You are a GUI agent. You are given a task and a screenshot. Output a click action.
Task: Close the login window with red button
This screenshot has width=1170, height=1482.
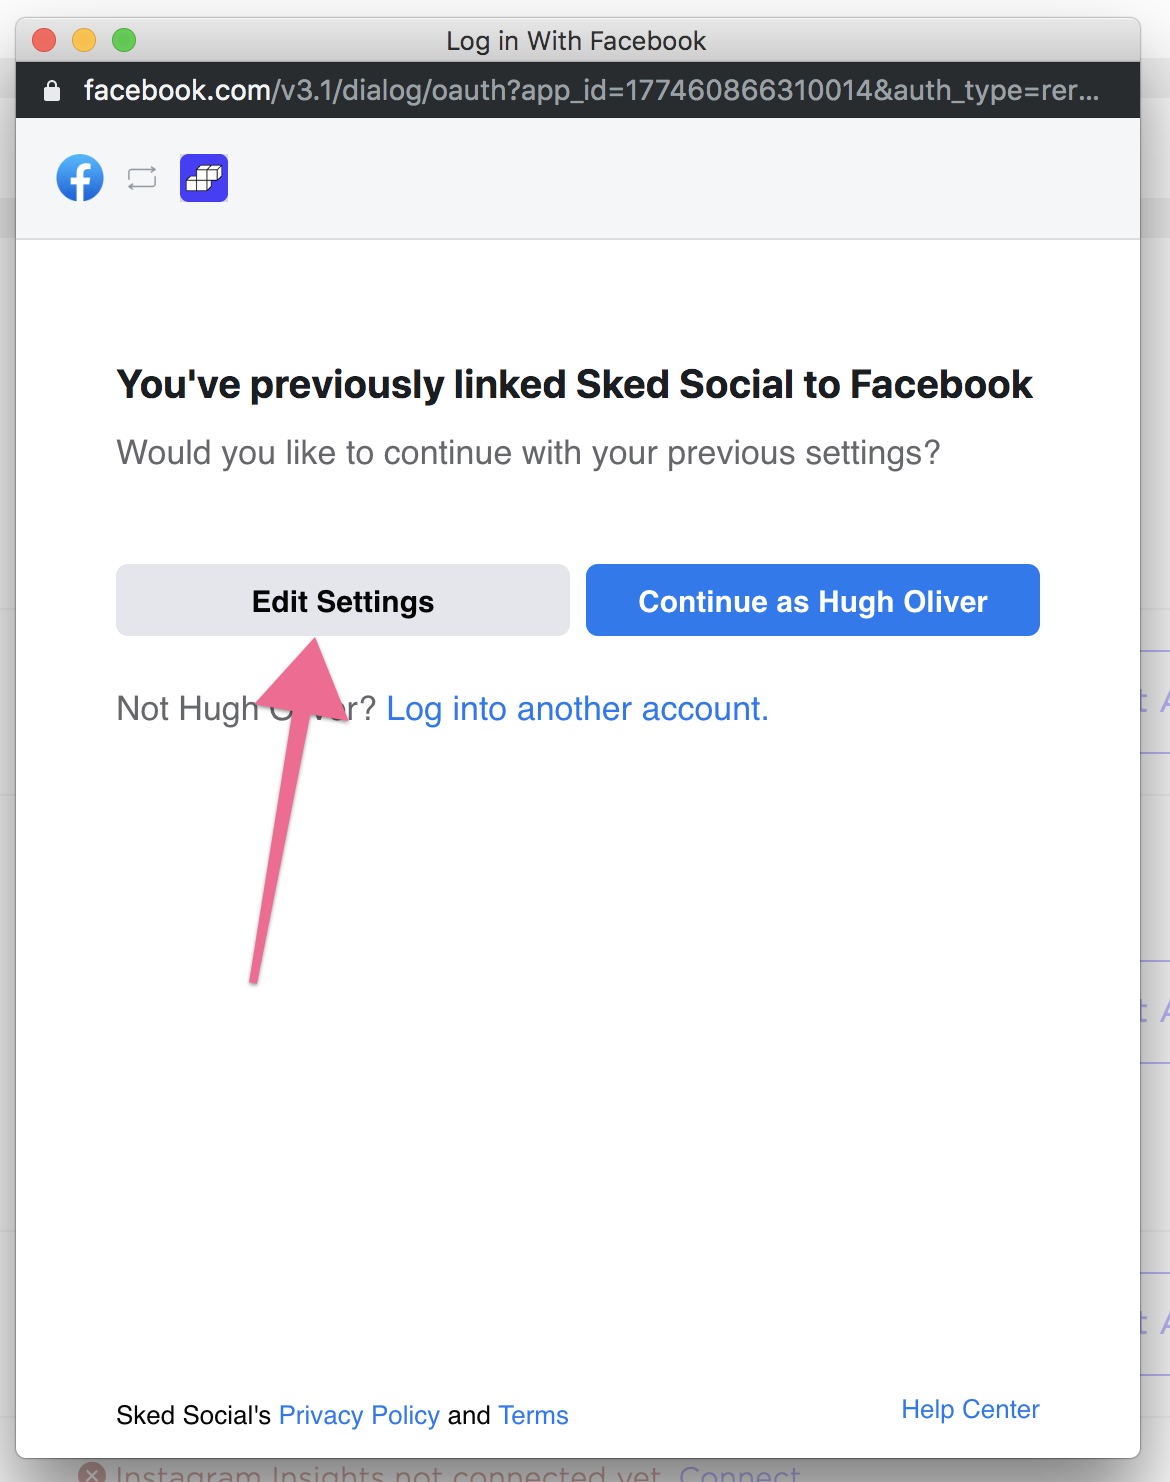click(x=44, y=40)
